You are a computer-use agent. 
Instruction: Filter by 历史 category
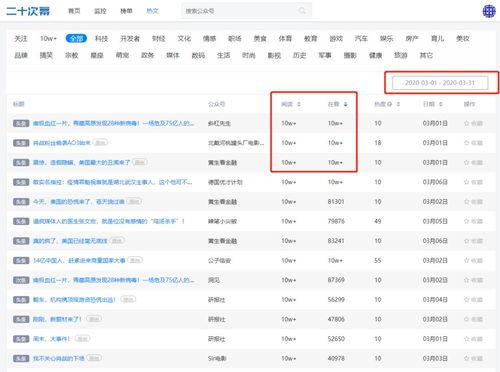click(299, 55)
